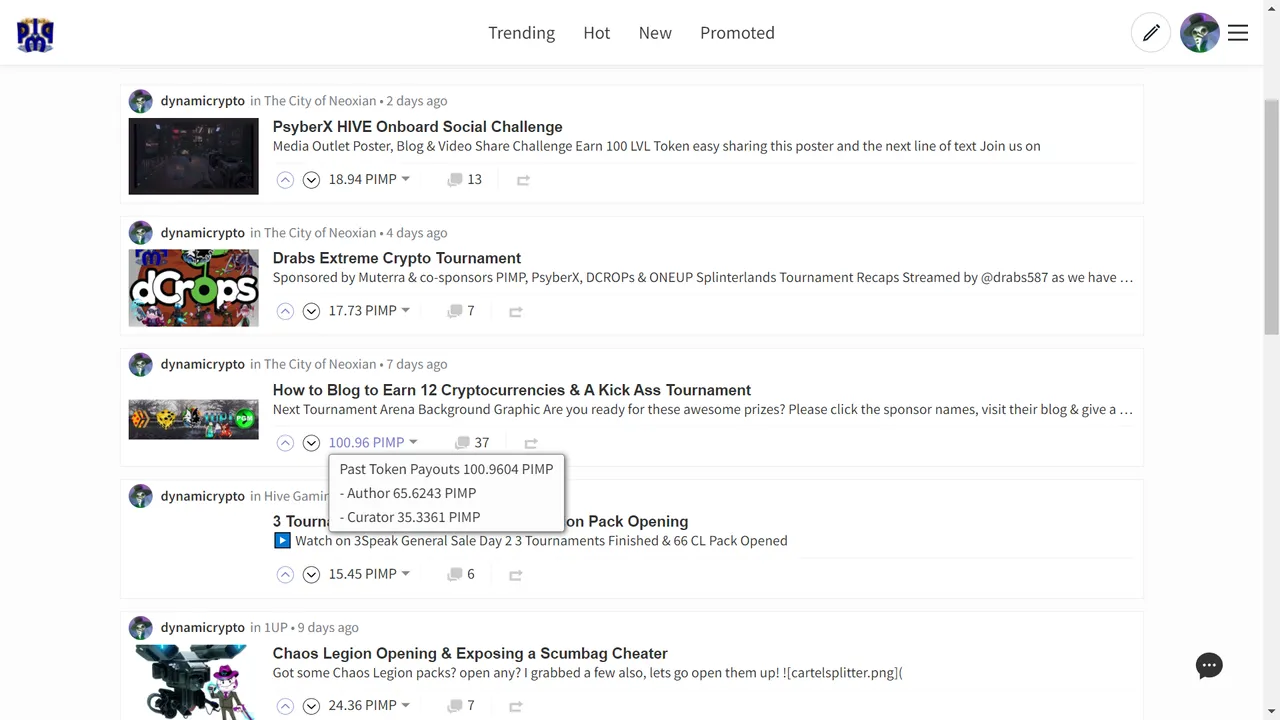Viewport: 1280px width, 720px height.
Task: Open the hamburger menu icon
Action: click(1238, 33)
